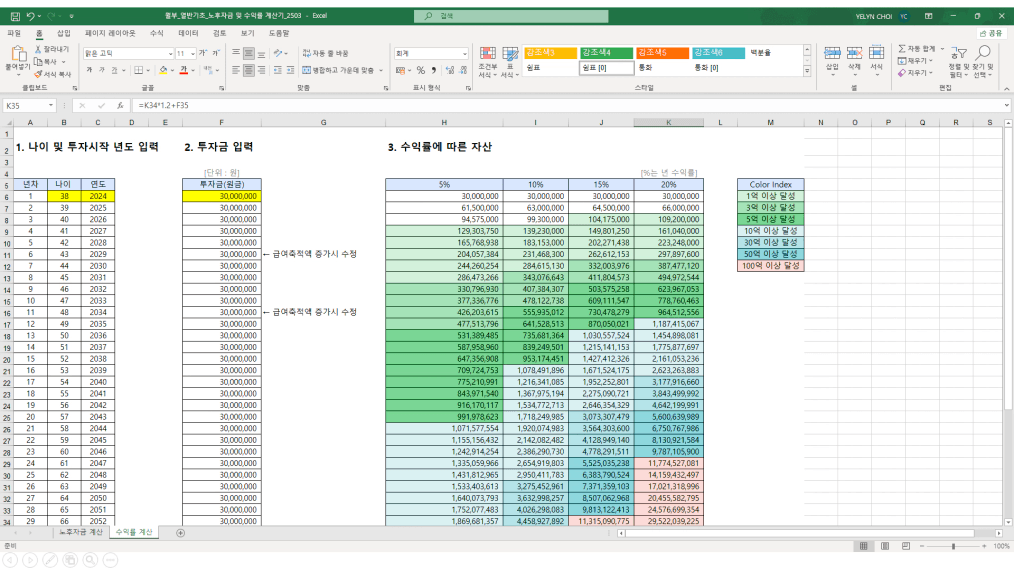Click the 공유 (Share) button
1014x570 pixels.
click(x=990, y=33)
